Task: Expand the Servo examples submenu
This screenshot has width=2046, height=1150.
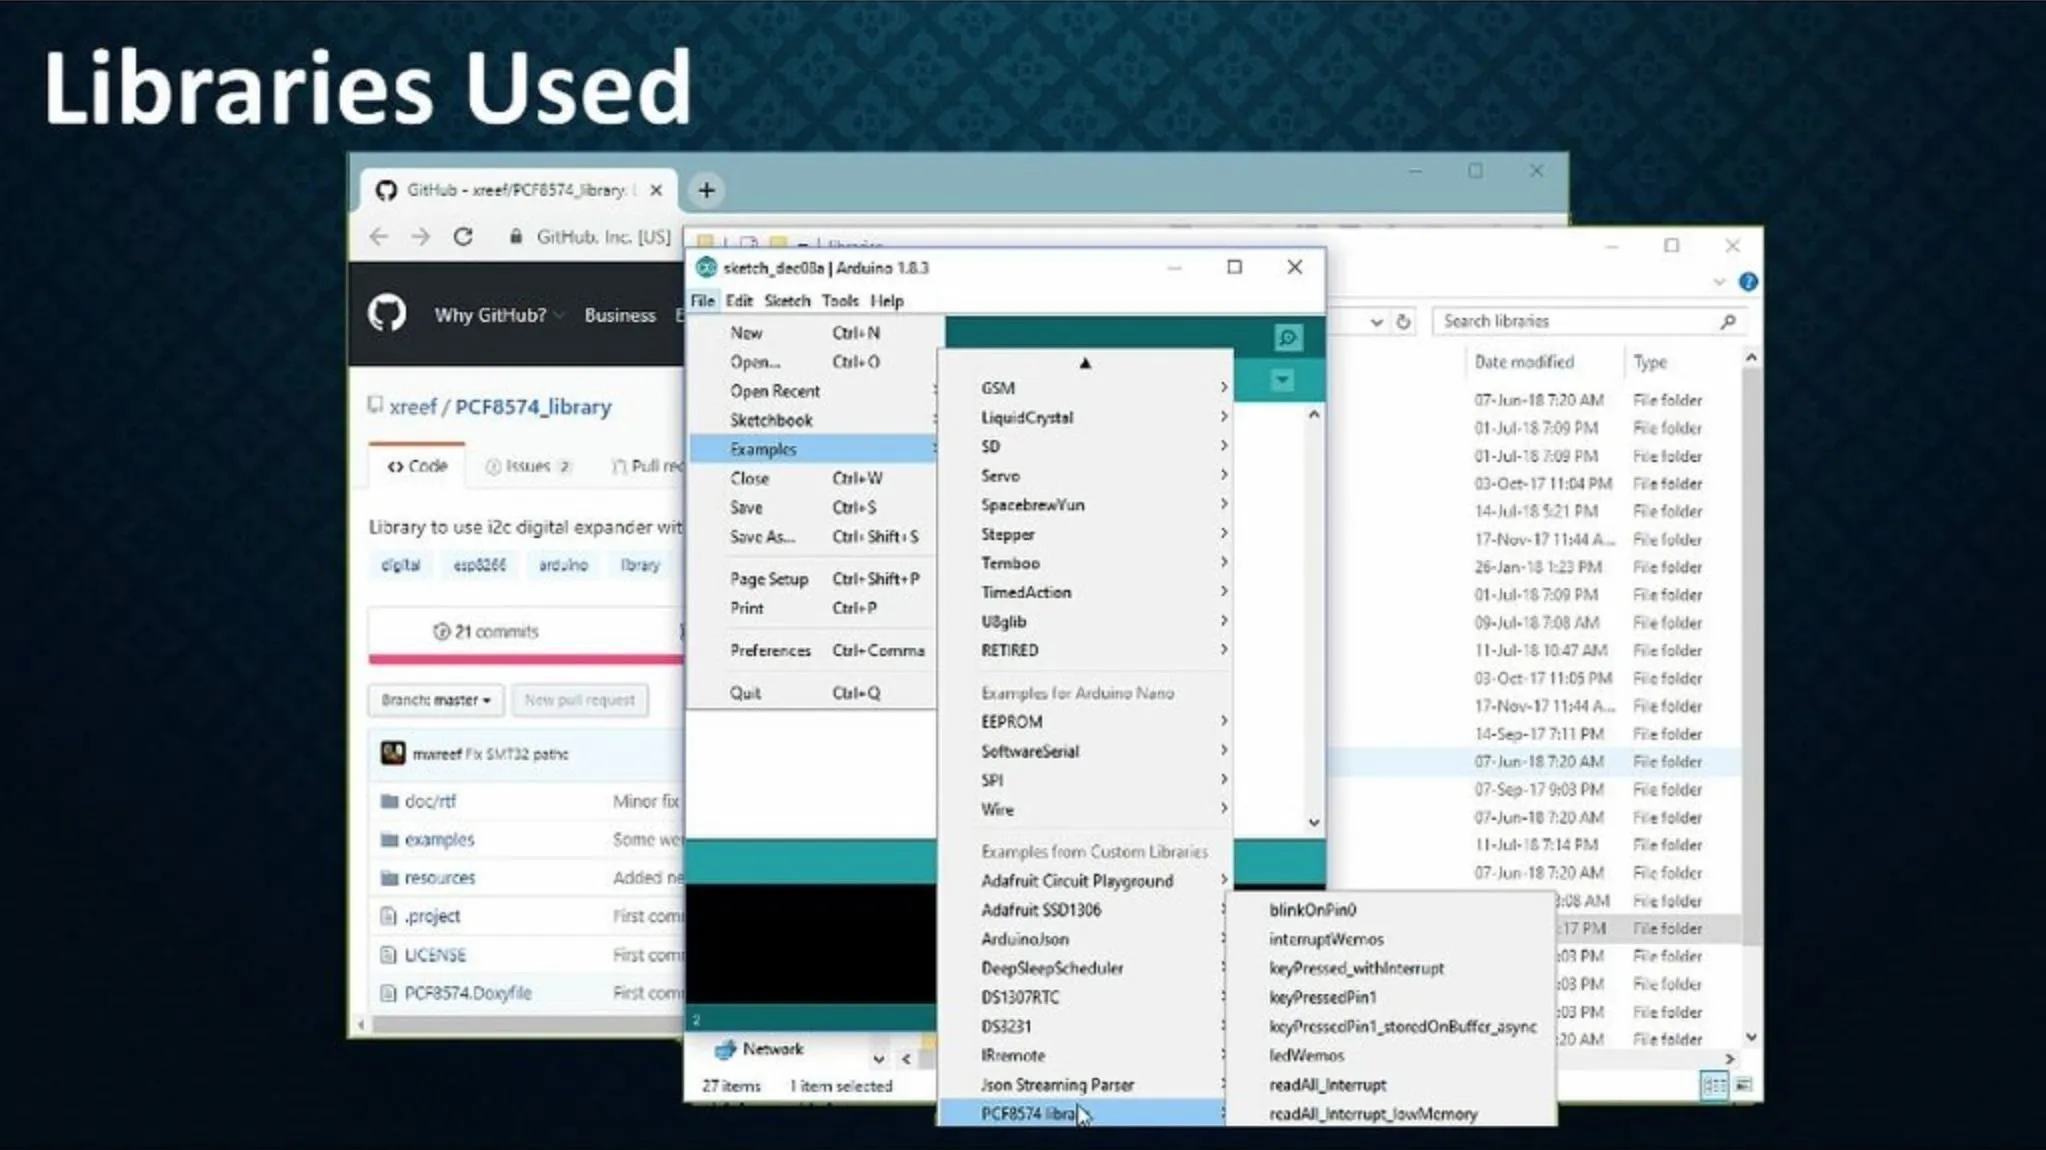Action: click(1086, 476)
